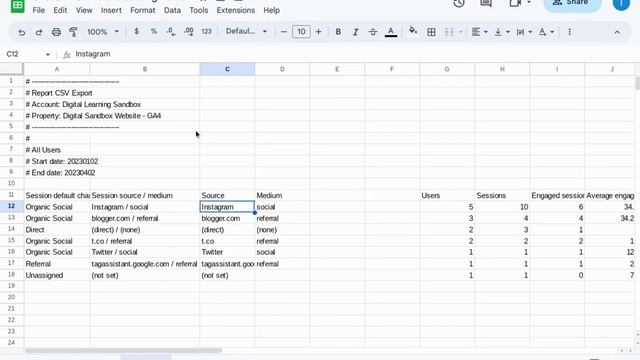
Task: Decrease font size with minus button
Action: point(284,31)
